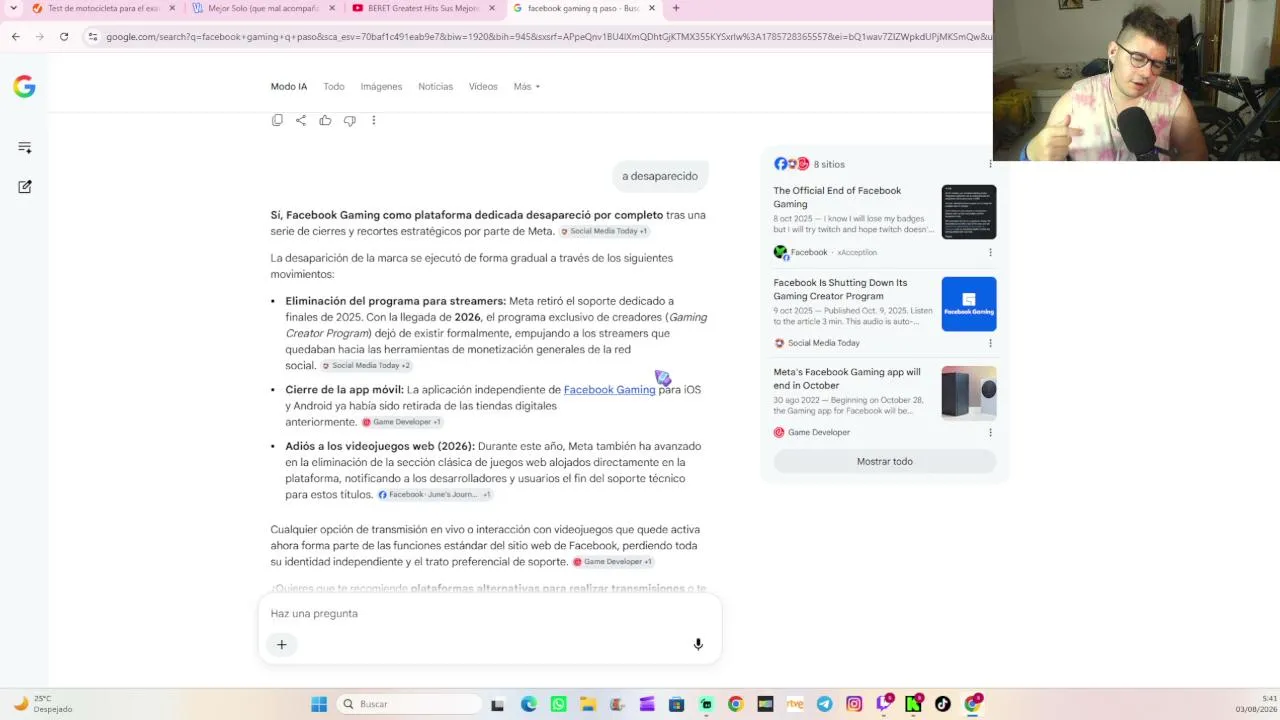
Task: Reload the current page
Action: (x=64, y=37)
